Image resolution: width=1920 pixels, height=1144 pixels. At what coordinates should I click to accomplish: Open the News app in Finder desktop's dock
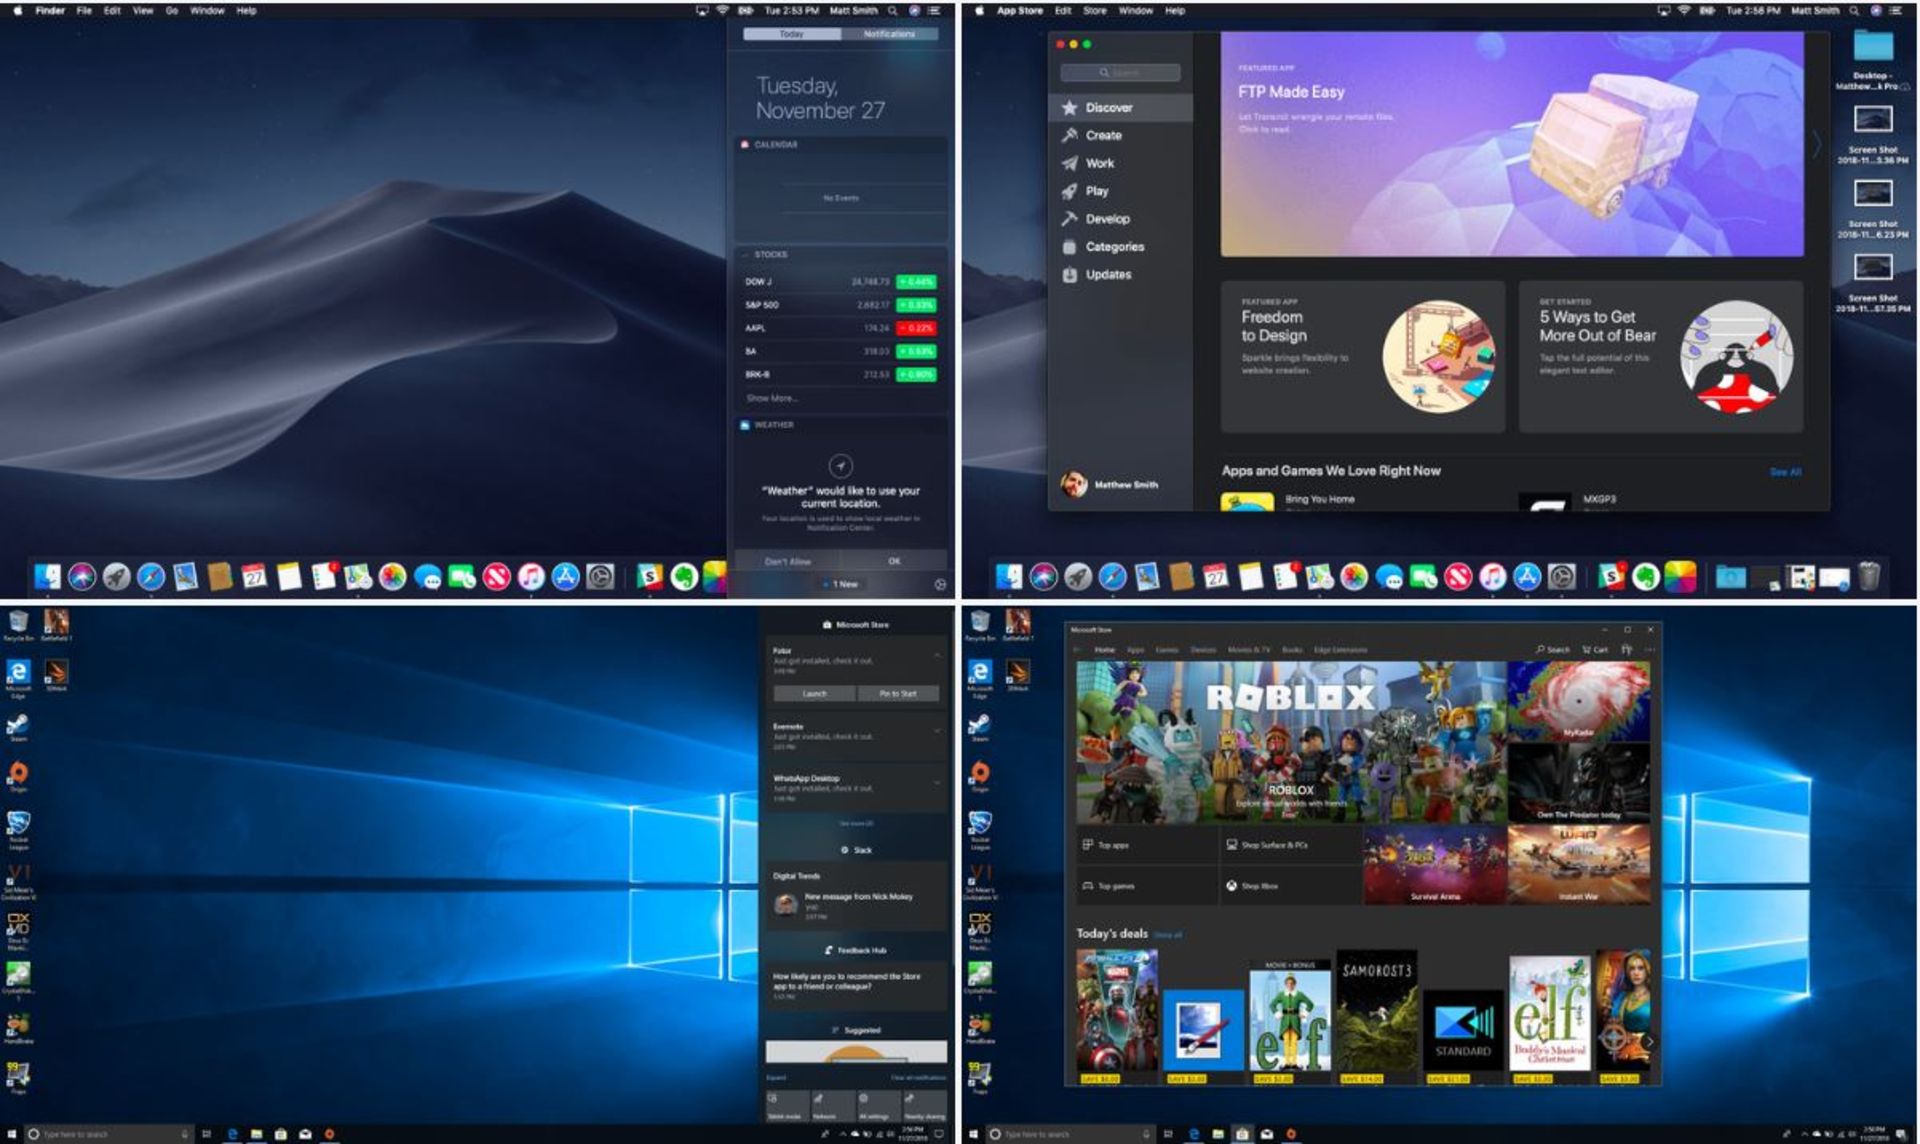(497, 577)
